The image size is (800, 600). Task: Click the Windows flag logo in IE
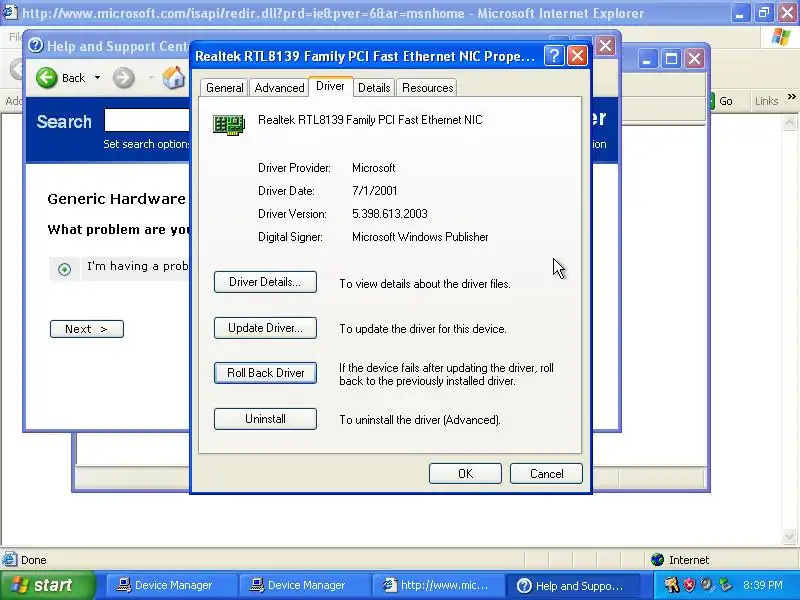pos(781,37)
